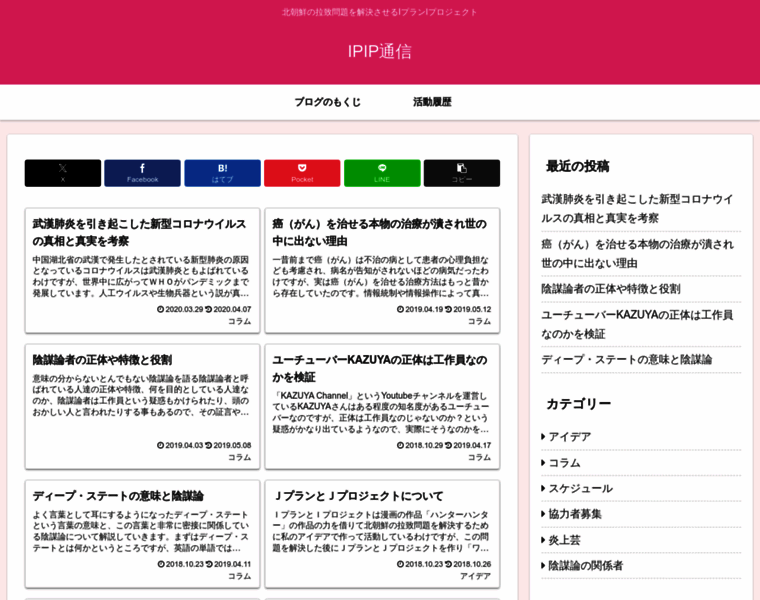This screenshot has width=760, height=600.
Task: Click the アイデア label on Jプラン card
Action: tap(475, 576)
